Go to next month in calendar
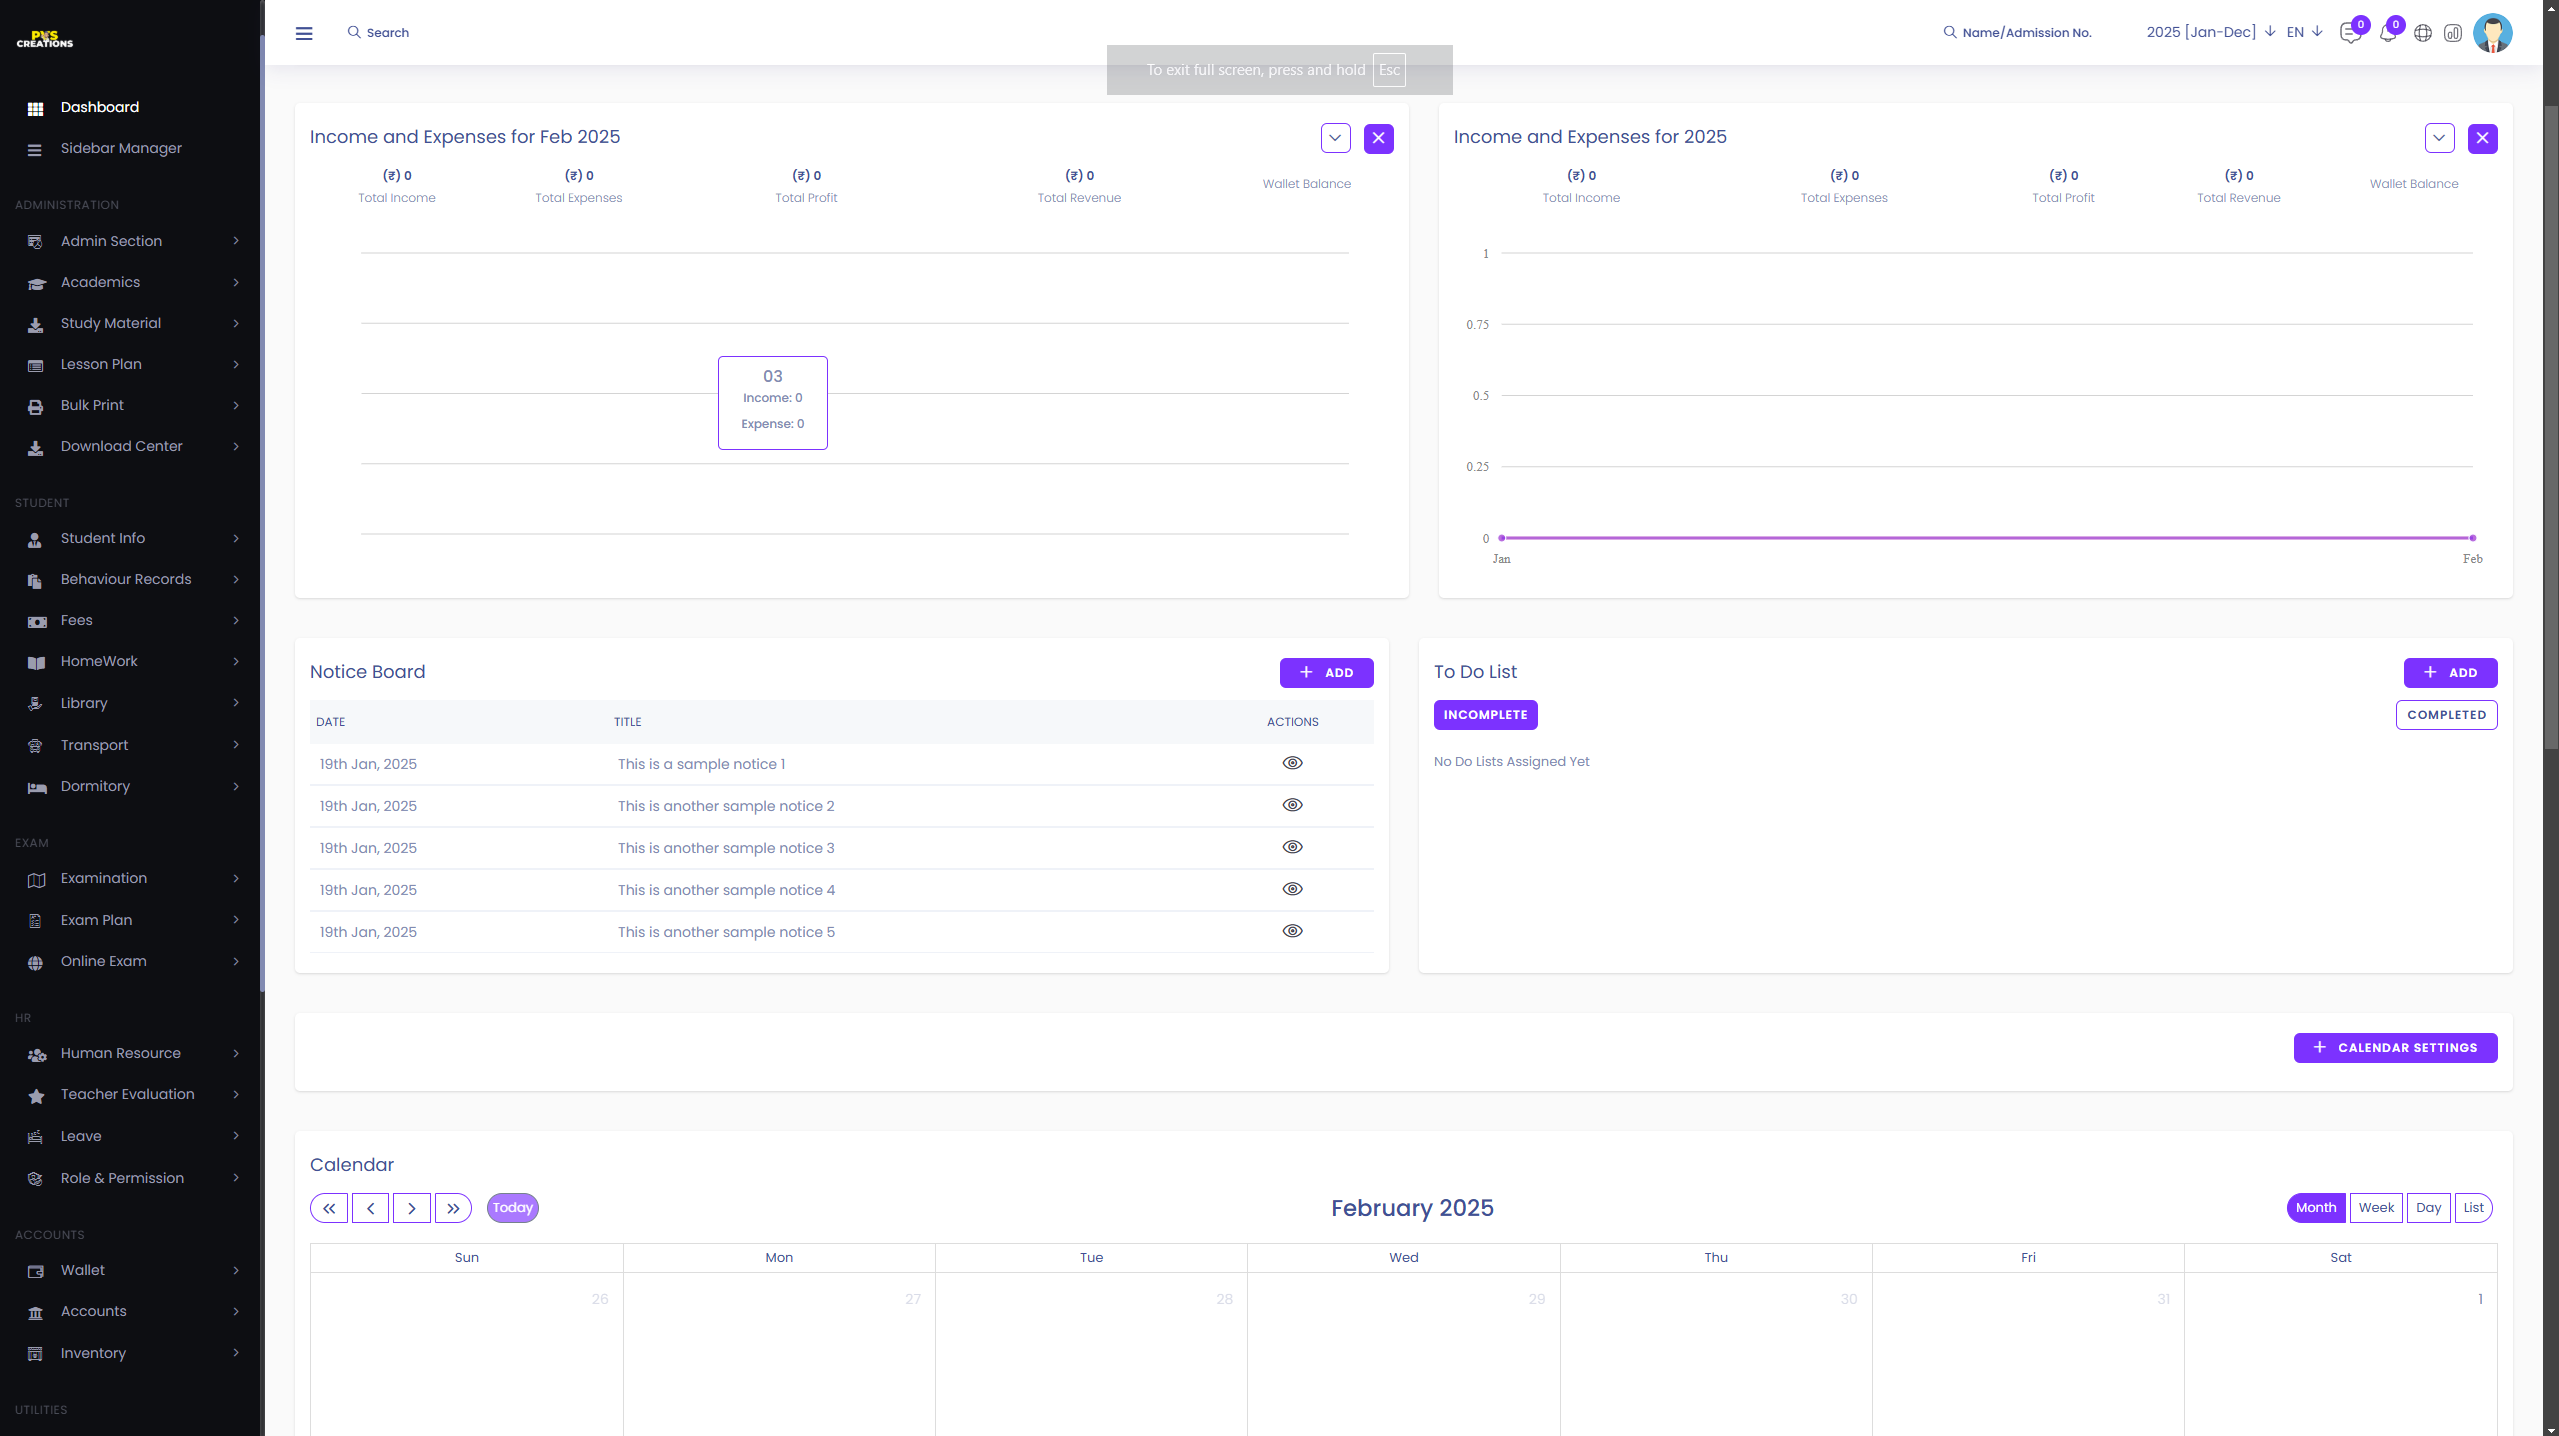 (x=411, y=1208)
